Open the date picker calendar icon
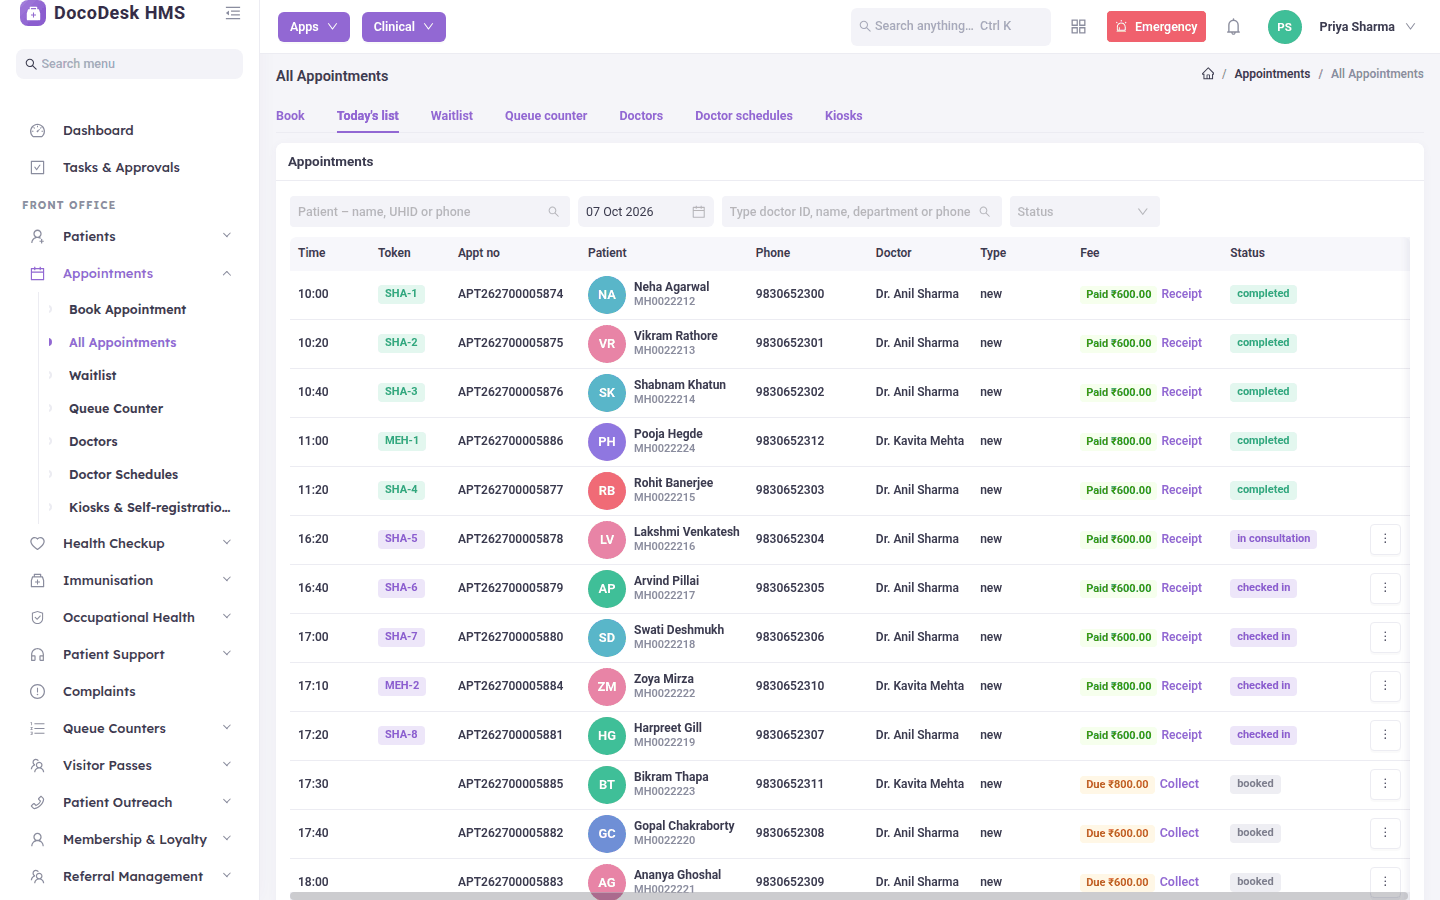This screenshot has height=900, width=1440. tap(699, 212)
